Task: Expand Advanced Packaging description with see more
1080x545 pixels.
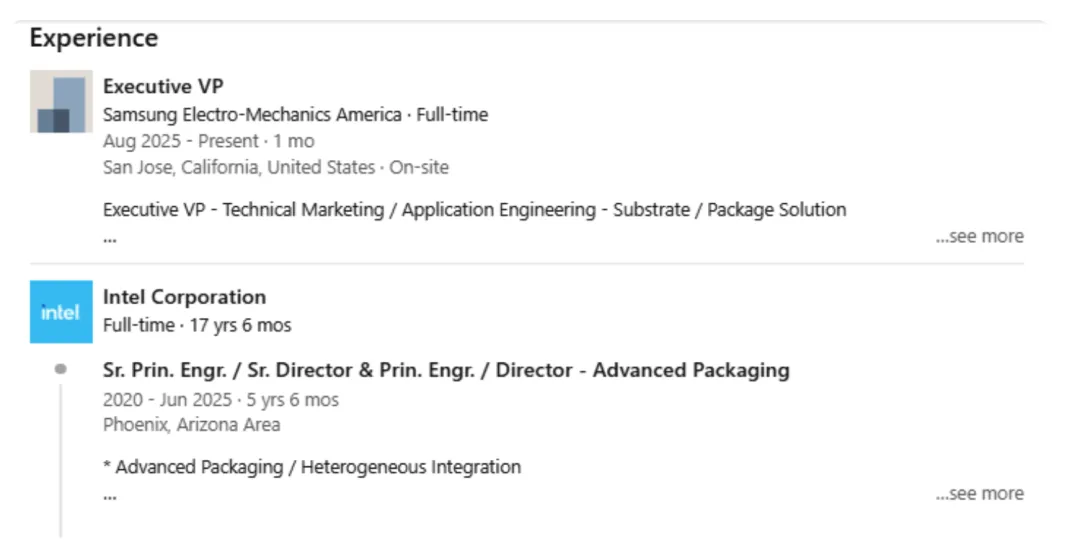Action: 979,494
